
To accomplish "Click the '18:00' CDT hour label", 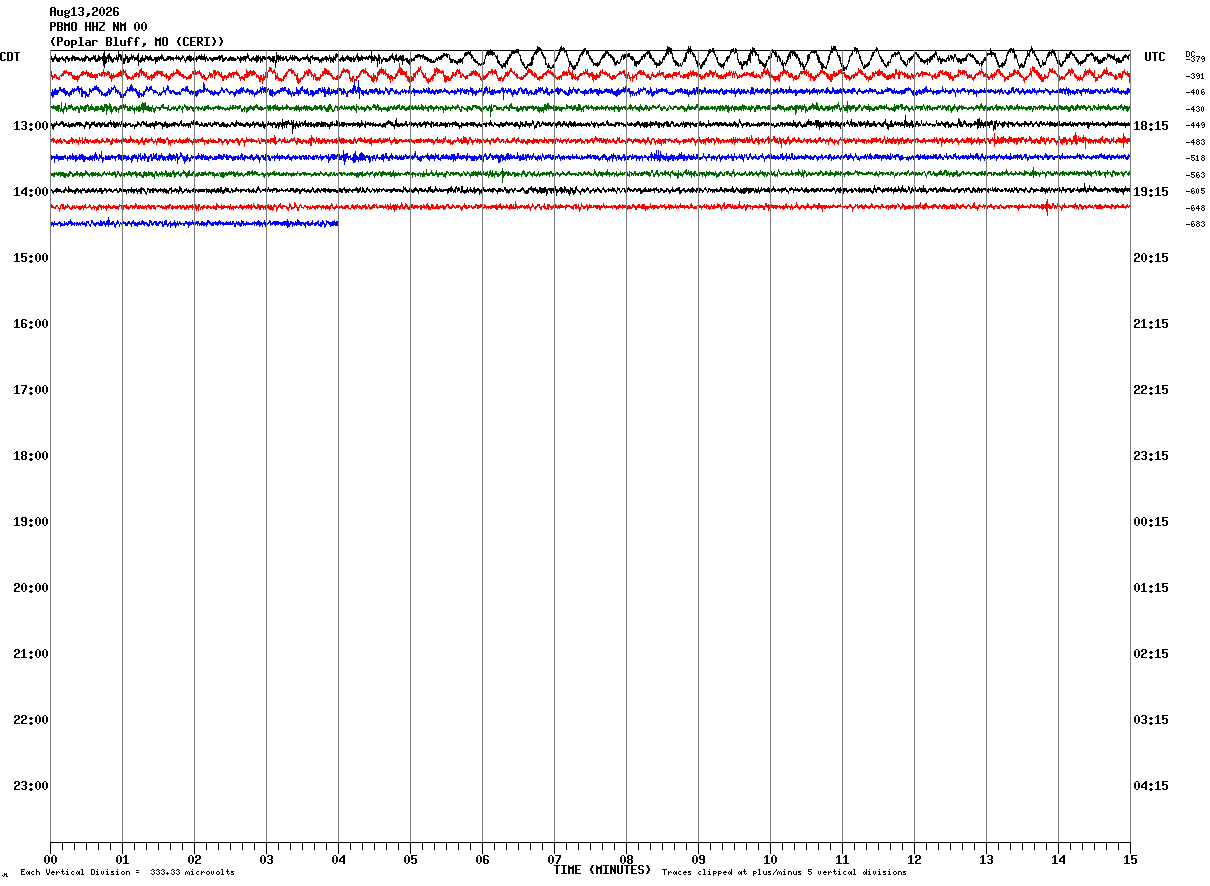I will point(31,456).
